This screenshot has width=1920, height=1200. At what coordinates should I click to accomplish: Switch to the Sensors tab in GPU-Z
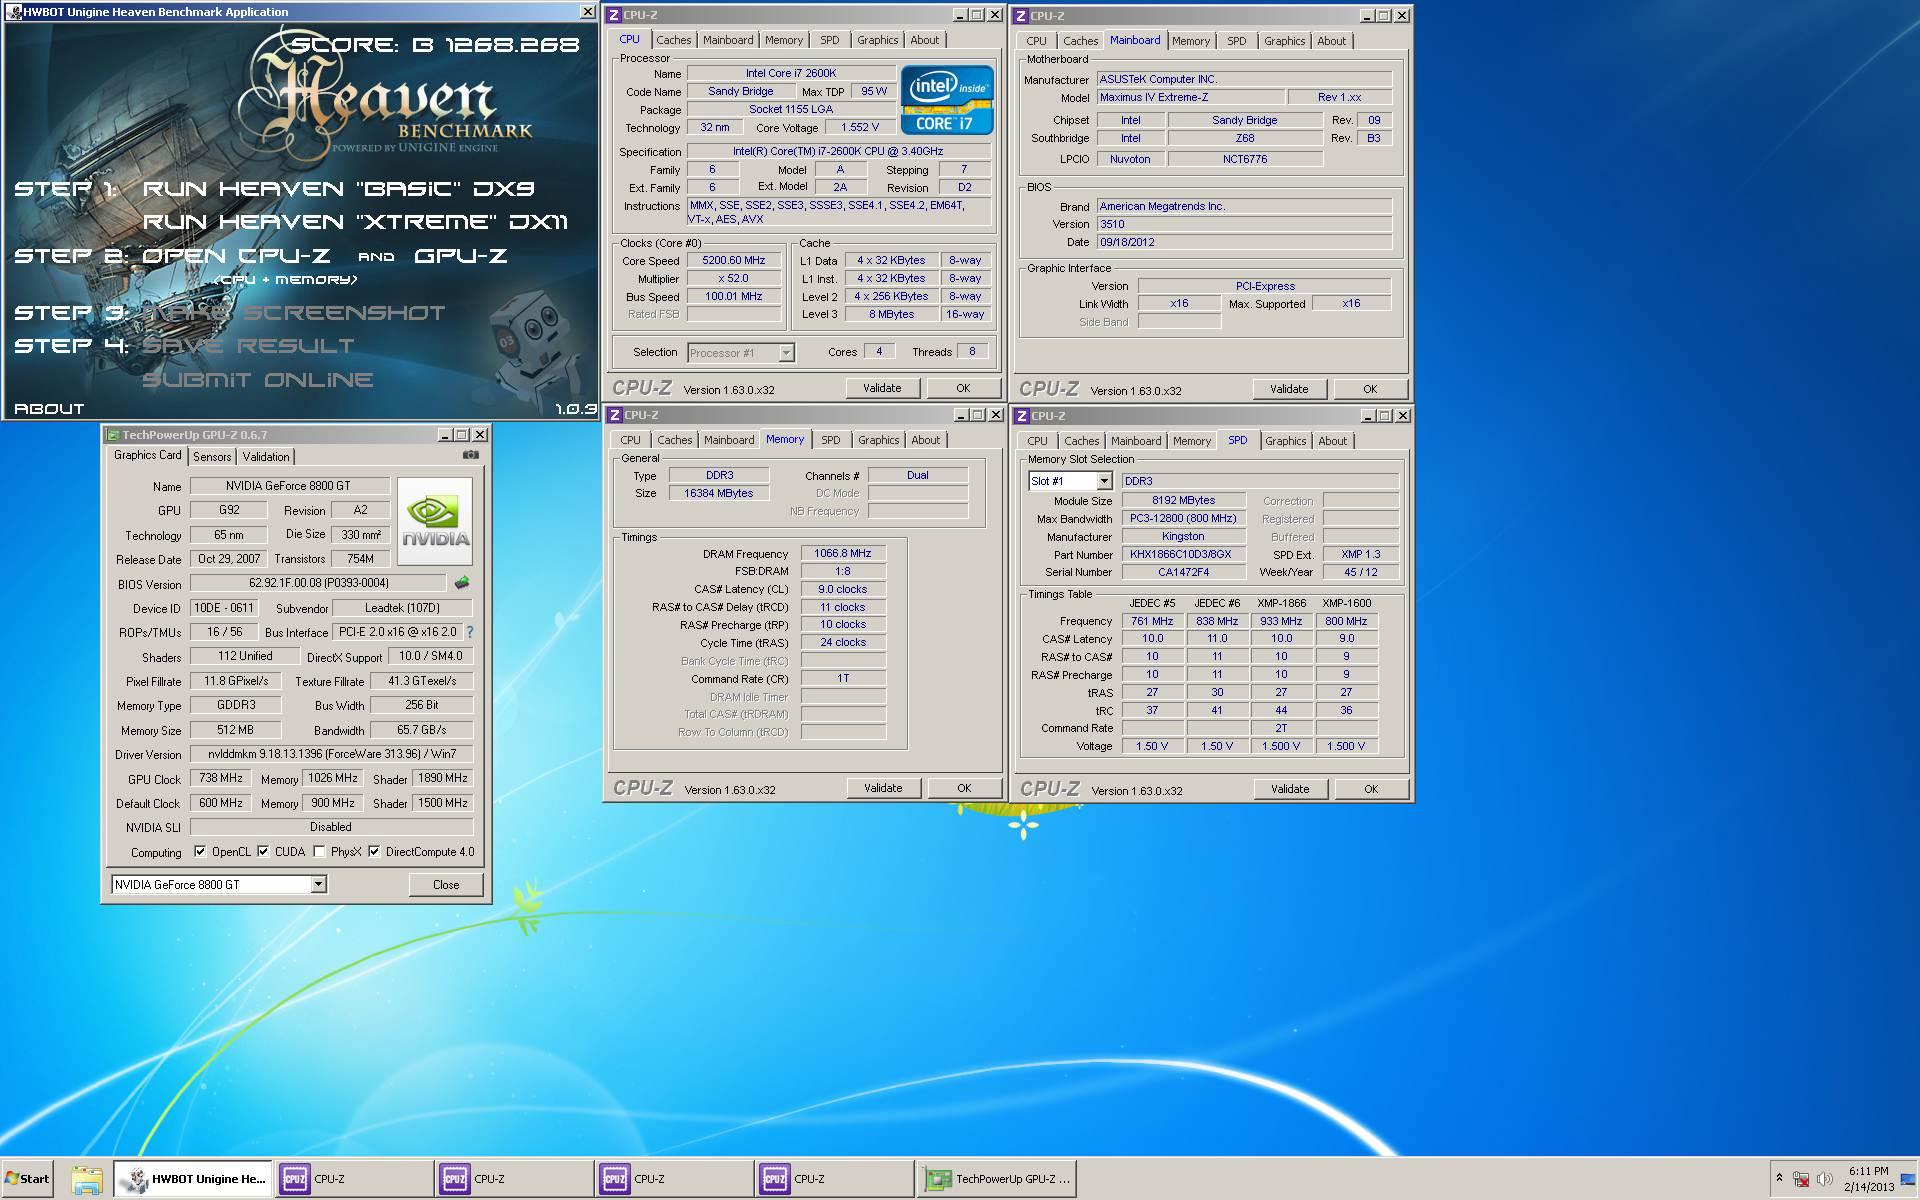[212, 457]
